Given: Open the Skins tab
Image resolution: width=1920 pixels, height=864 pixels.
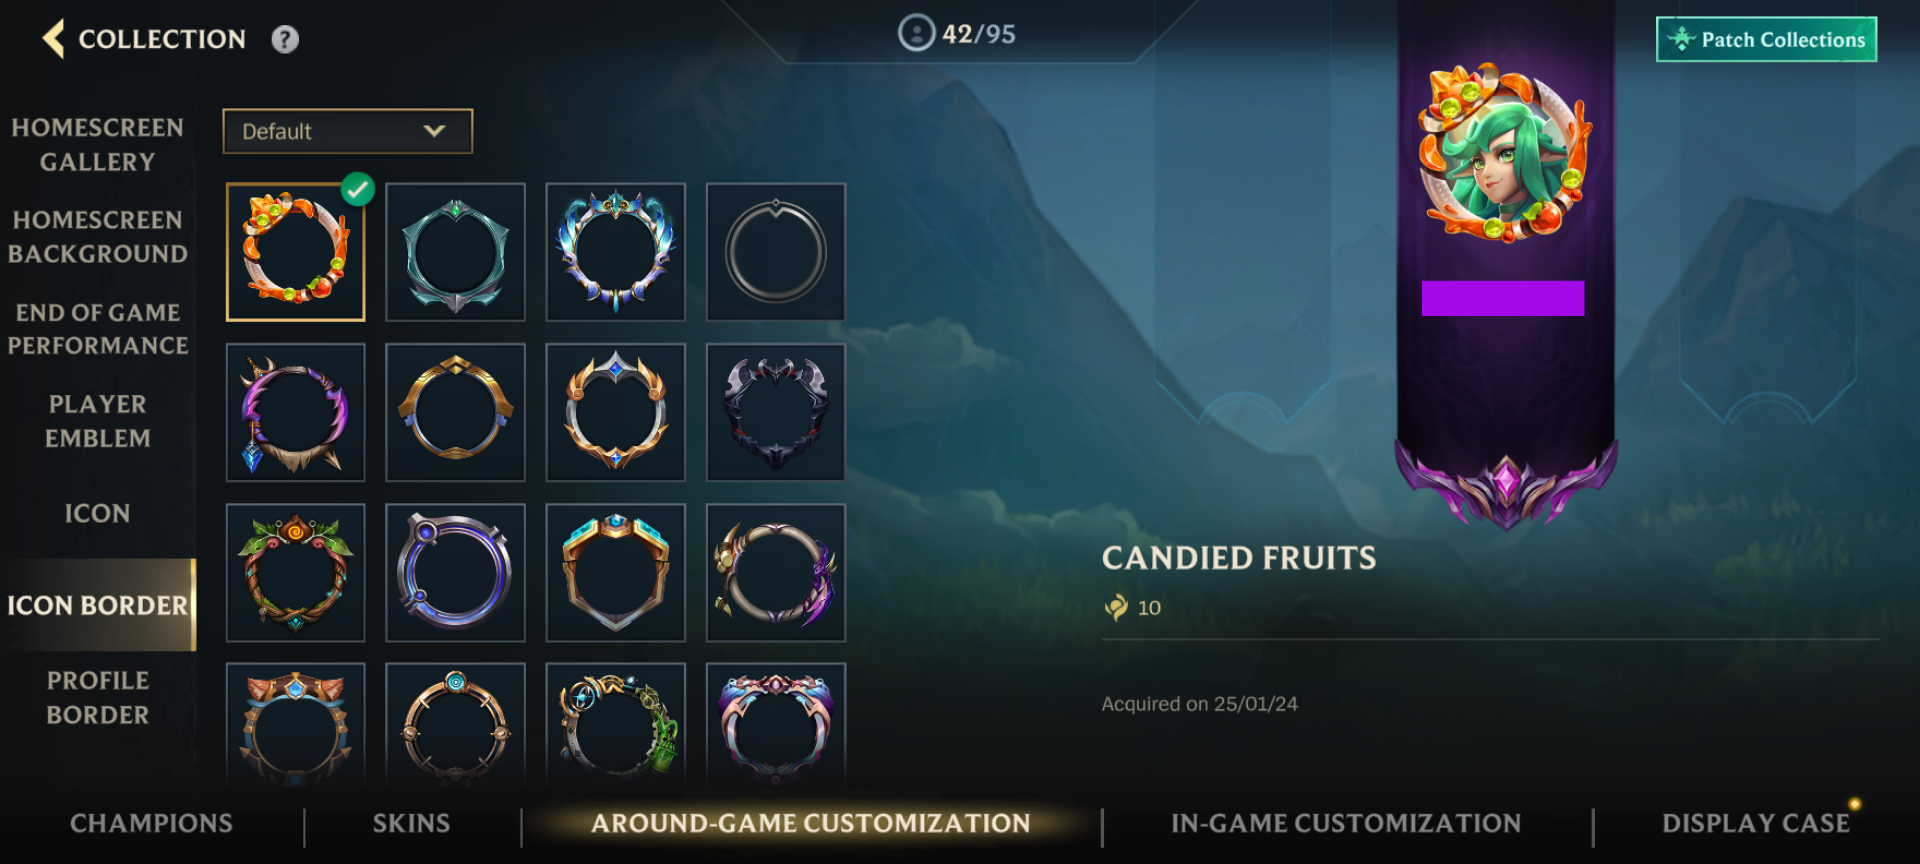Looking at the screenshot, I should 411,823.
